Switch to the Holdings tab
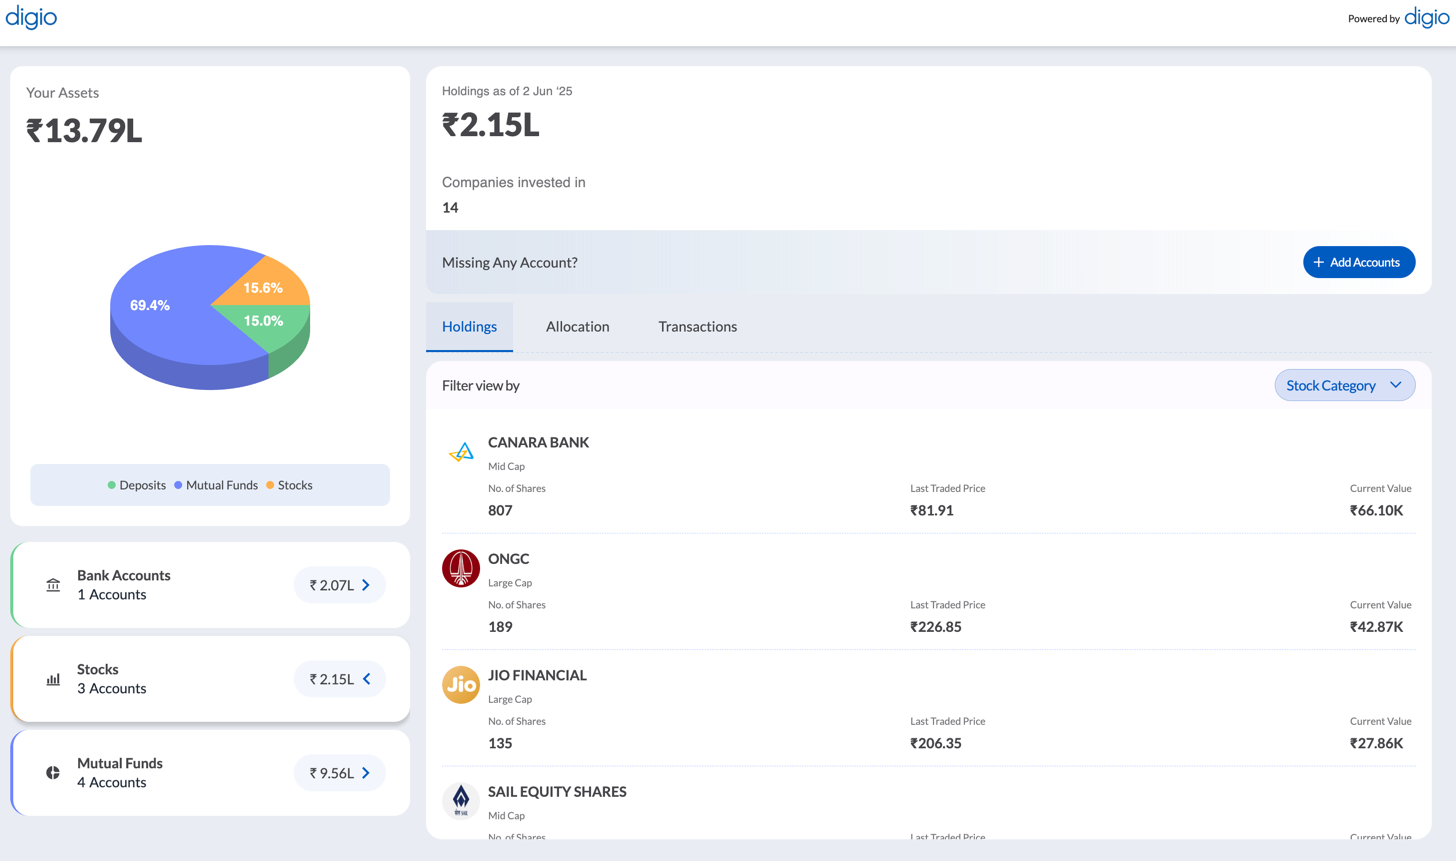Viewport: 1456px width, 861px height. pos(469,326)
